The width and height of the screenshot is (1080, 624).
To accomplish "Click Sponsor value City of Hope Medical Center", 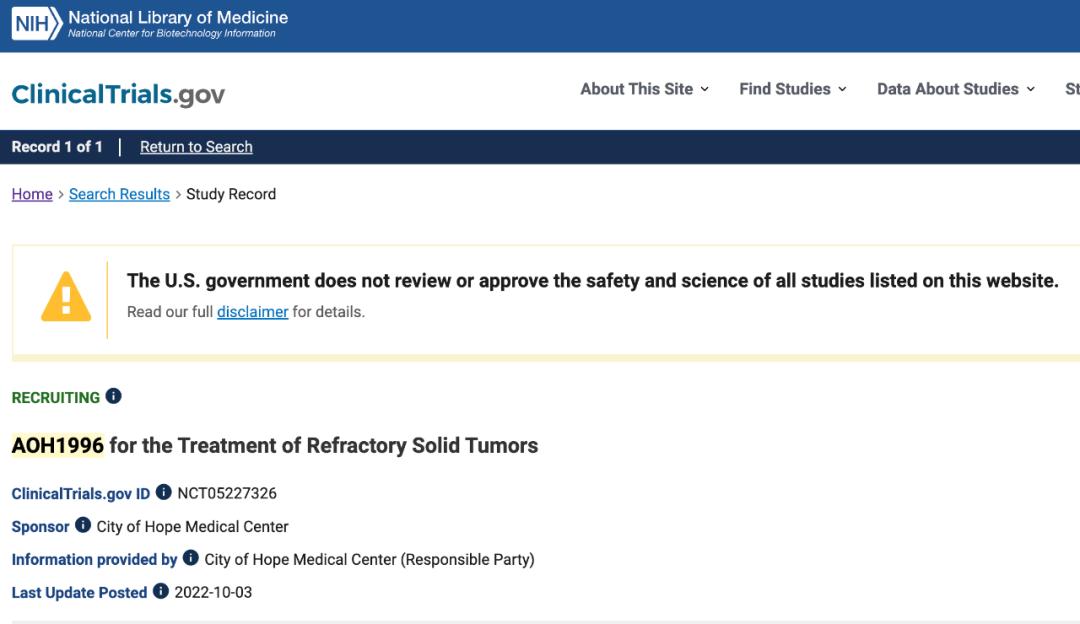I will (x=192, y=526).
